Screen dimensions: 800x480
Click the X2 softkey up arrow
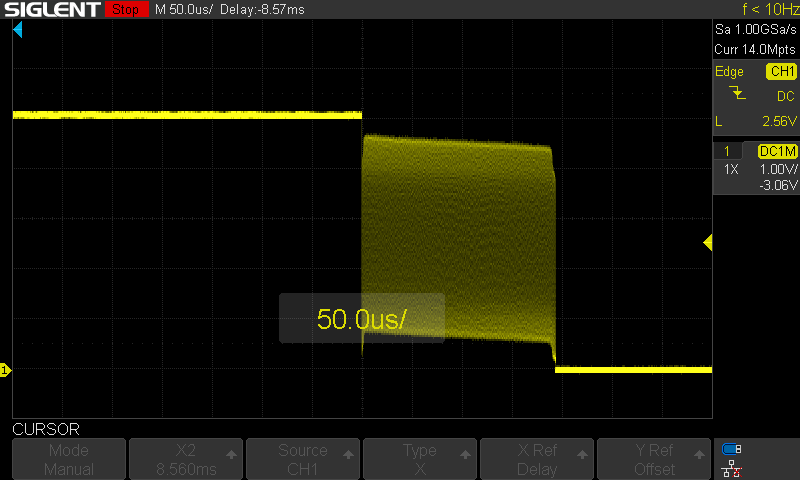(x=231, y=454)
